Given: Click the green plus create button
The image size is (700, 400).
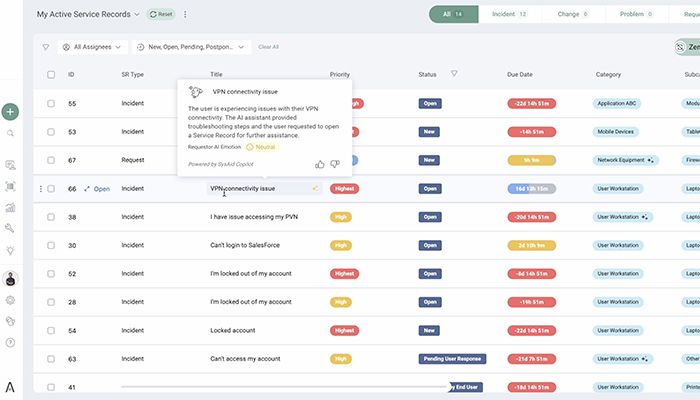Looking at the screenshot, I should click(10, 112).
